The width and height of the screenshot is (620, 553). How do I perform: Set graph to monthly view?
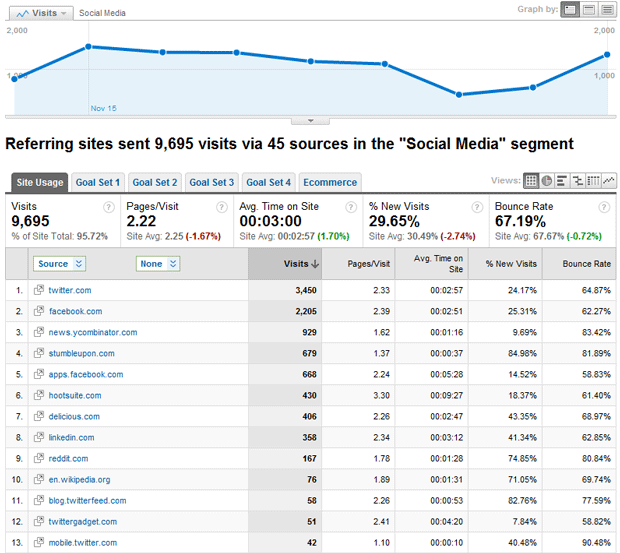[606, 10]
